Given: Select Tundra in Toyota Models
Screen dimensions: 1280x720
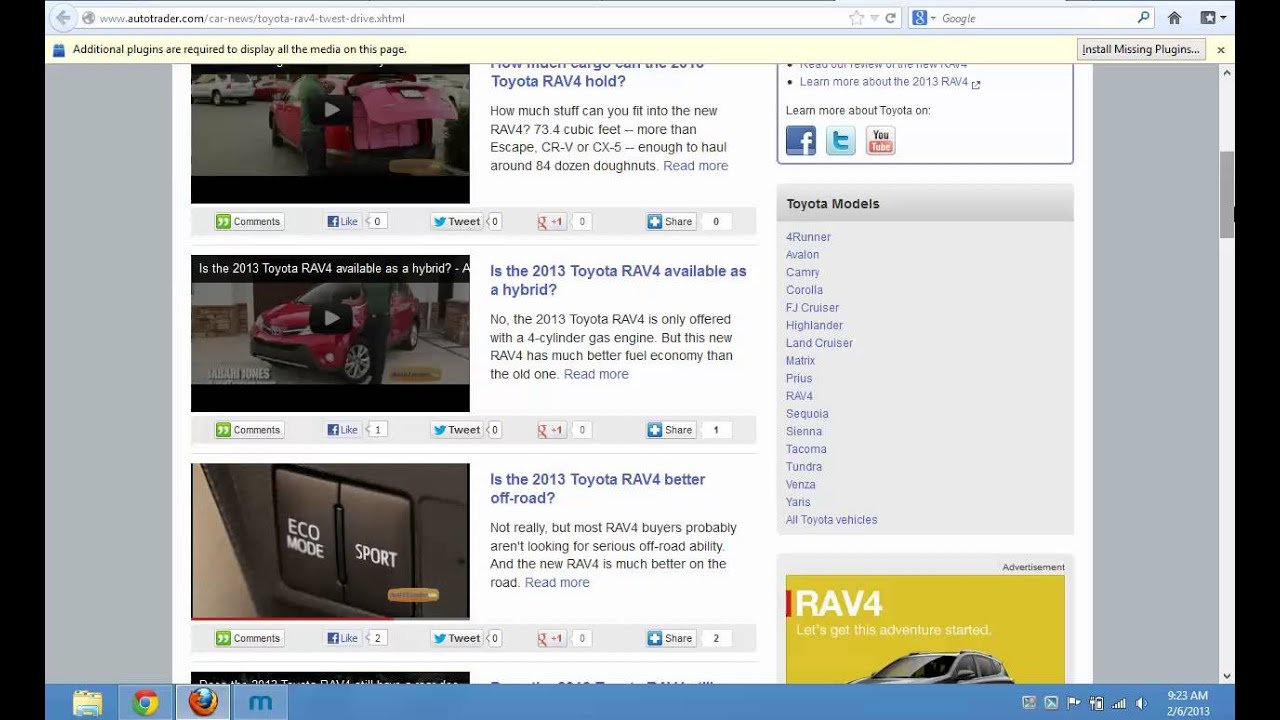Looking at the screenshot, I should click(804, 467).
